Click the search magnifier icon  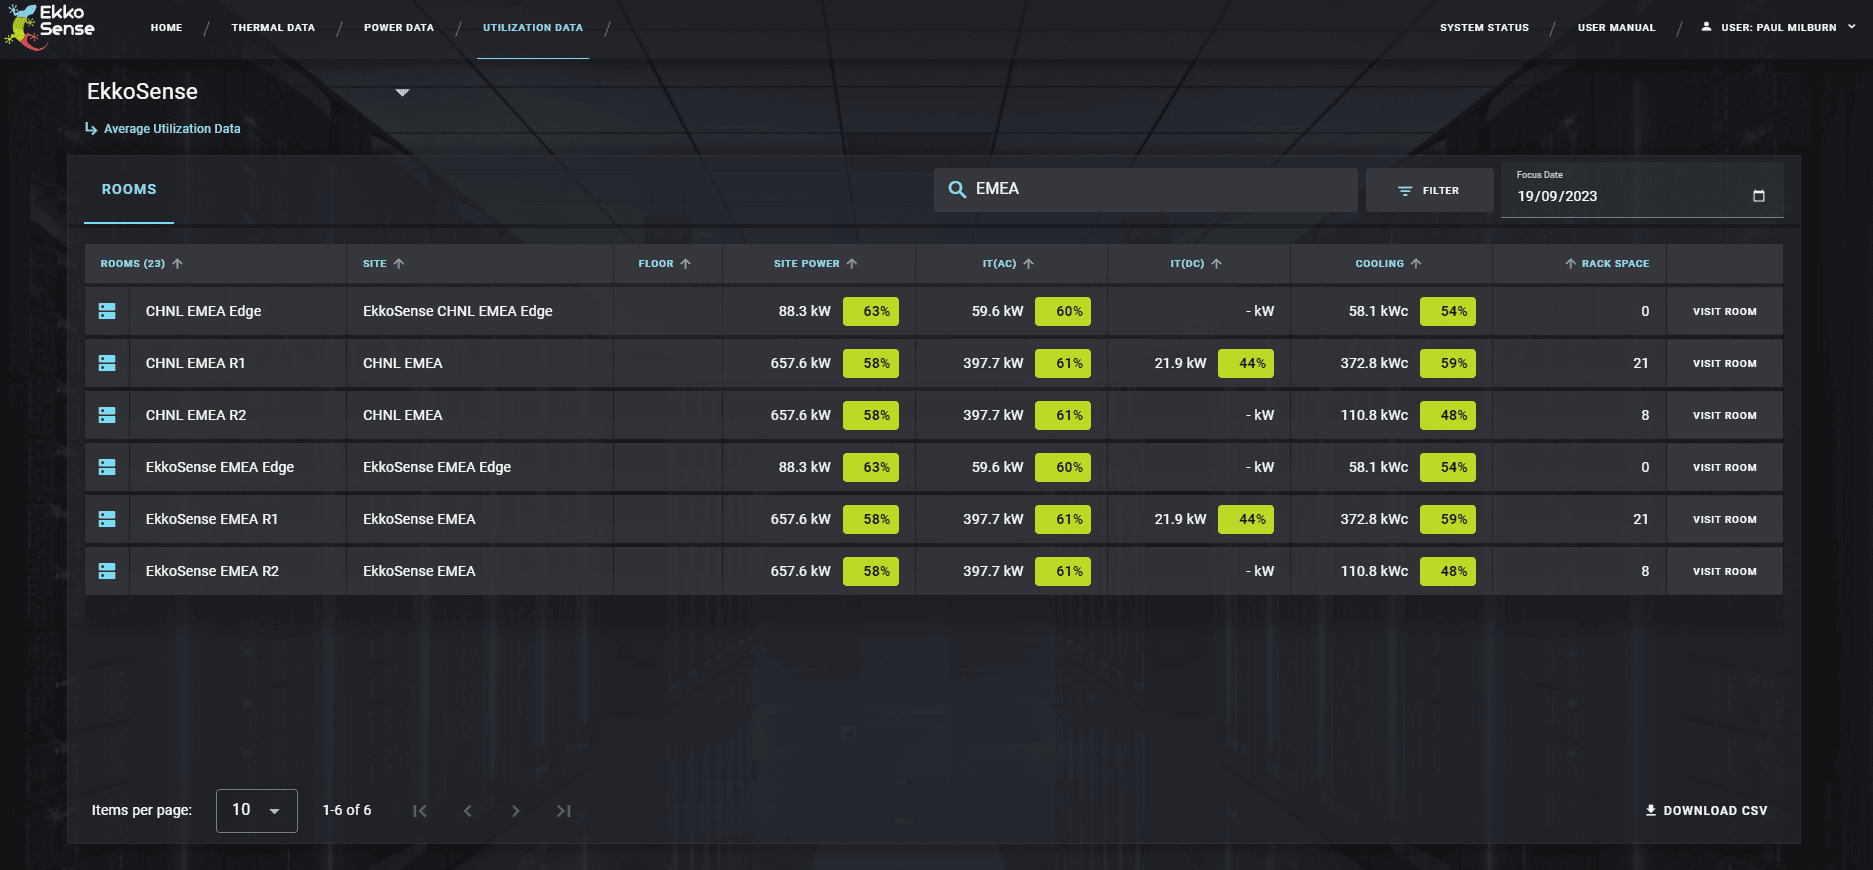957,189
